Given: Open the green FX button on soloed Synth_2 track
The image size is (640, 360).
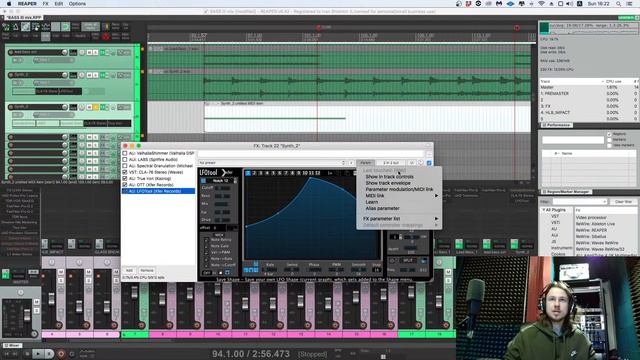Looking at the screenshot, I should coord(102,107).
